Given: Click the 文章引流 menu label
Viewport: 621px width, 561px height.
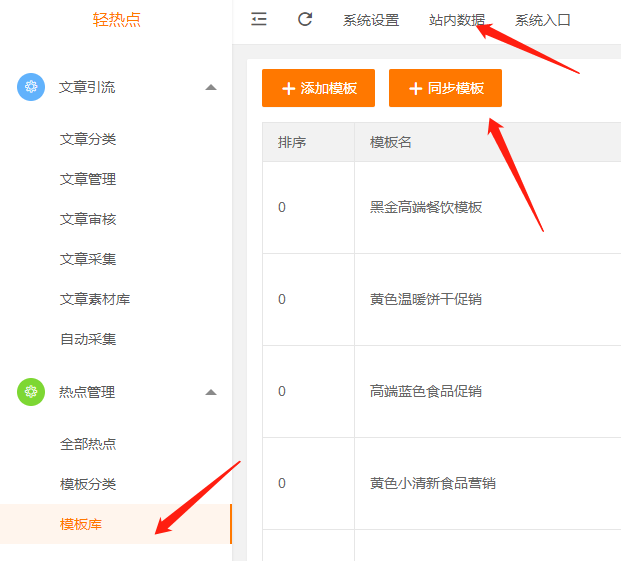Looking at the screenshot, I should [x=87, y=87].
